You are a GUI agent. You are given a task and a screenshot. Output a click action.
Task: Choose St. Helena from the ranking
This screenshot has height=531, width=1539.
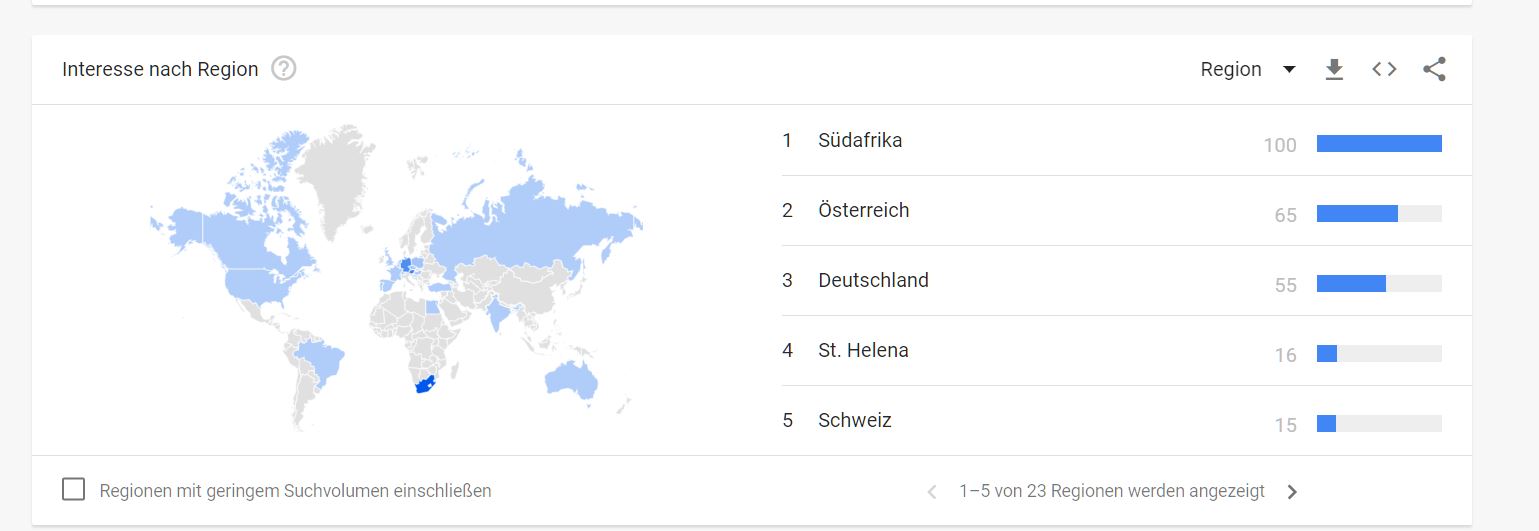coord(863,350)
